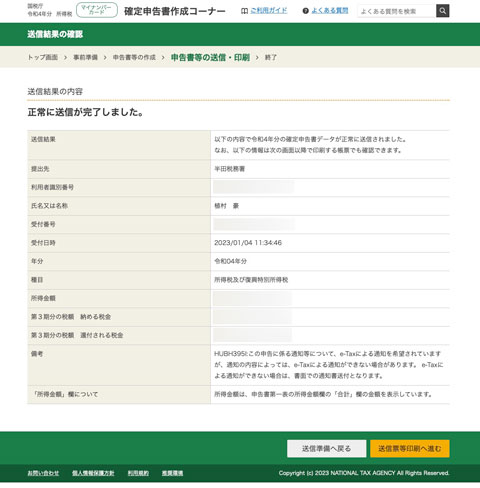Click the question mark icon beside よくある質問
Image resolution: width=480 pixels, height=488 pixels.
tap(305, 11)
